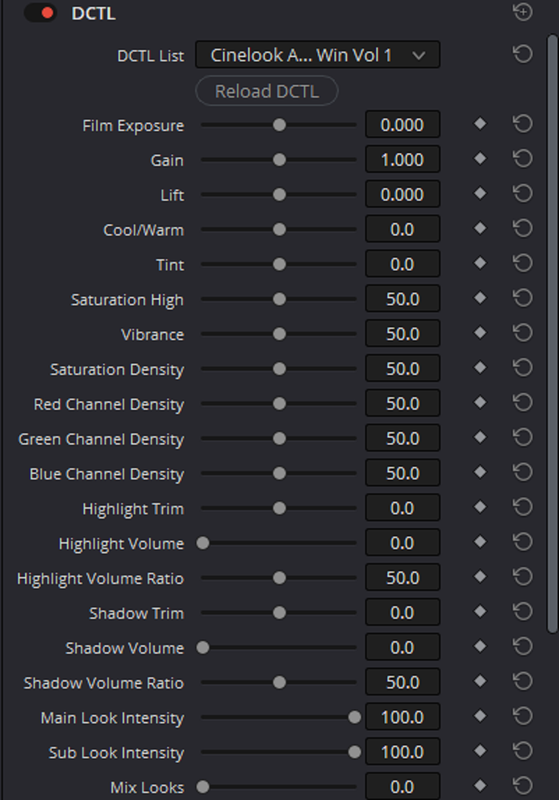Add keyframe for Saturation High
Viewport: 559px width, 800px height.
480,298
